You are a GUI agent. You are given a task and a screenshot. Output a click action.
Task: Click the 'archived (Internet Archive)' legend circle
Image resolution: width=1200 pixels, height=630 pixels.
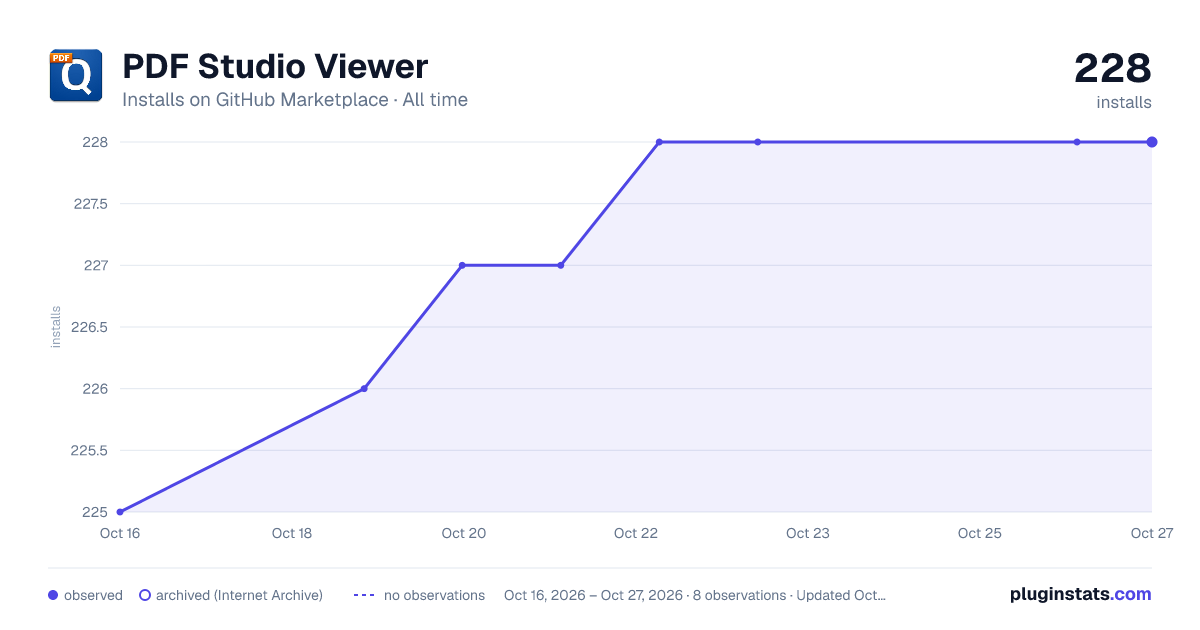145,595
